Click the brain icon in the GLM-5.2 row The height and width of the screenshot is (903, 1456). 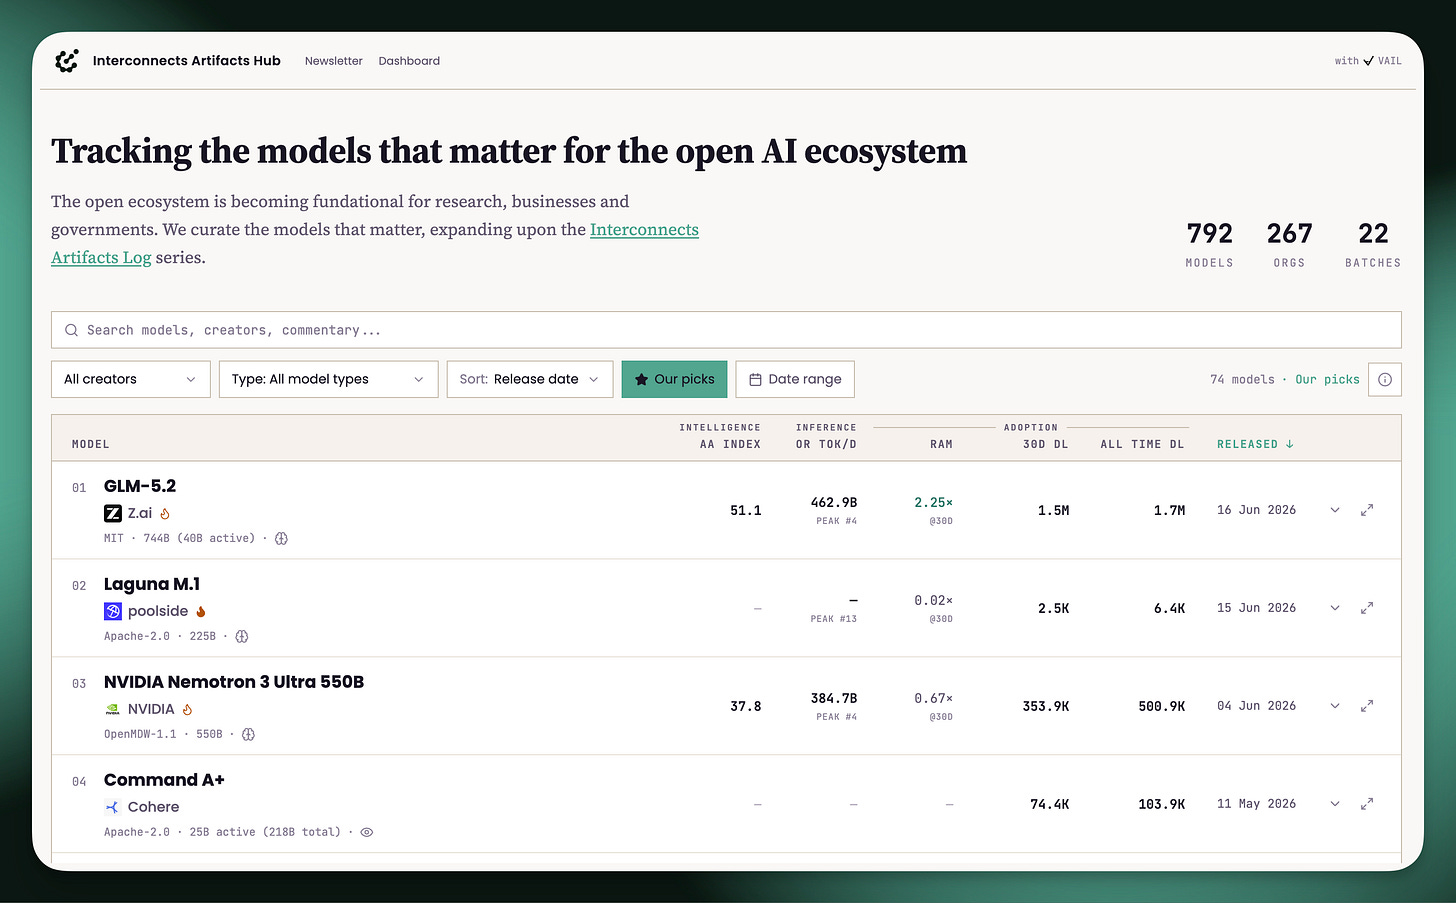(281, 538)
